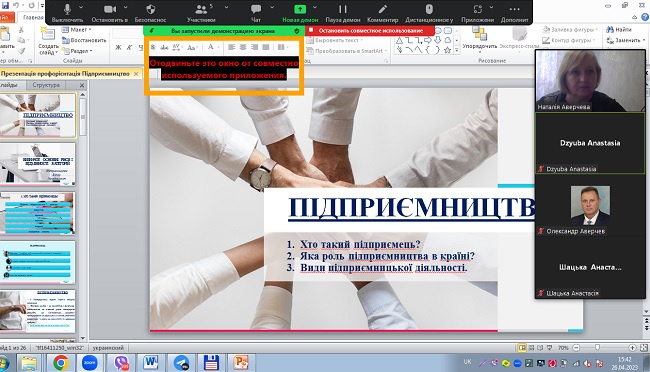Switch to the Структура outline tab
Image resolution: width=650 pixels, height=372 pixels.
(x=46, y=85)
